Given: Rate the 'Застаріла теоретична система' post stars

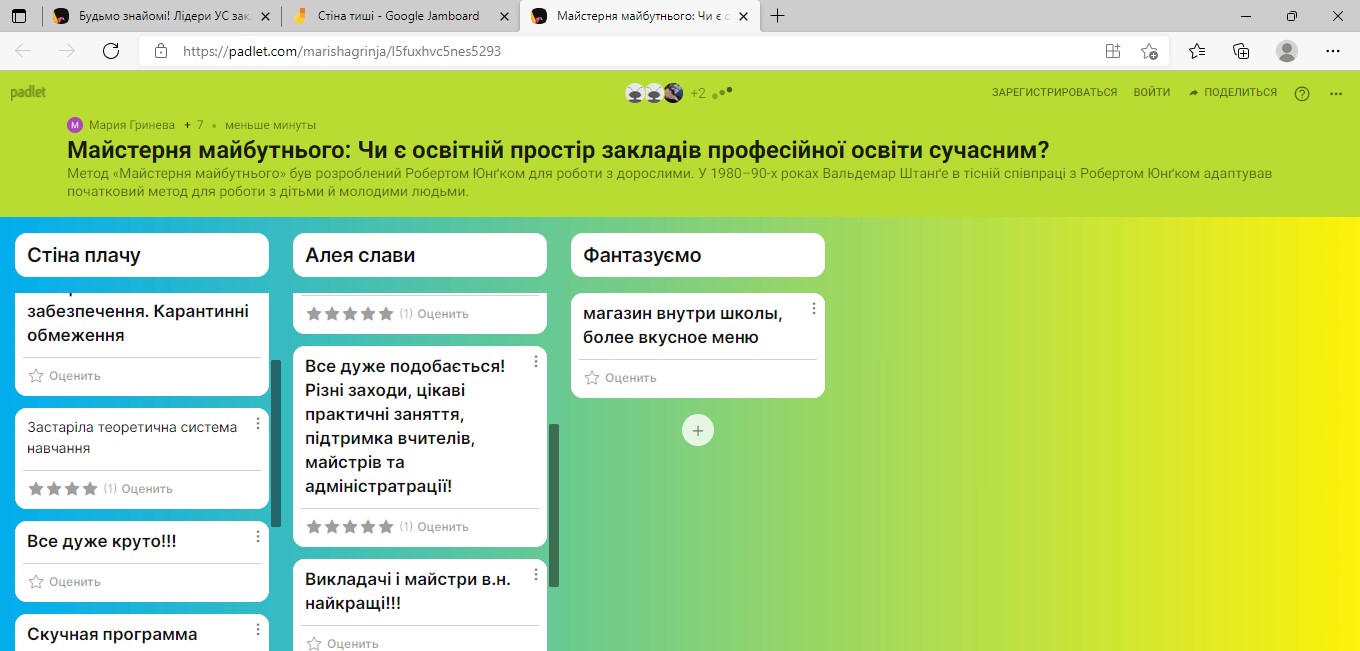Looking at the screenshot, I should coord(62,489).
